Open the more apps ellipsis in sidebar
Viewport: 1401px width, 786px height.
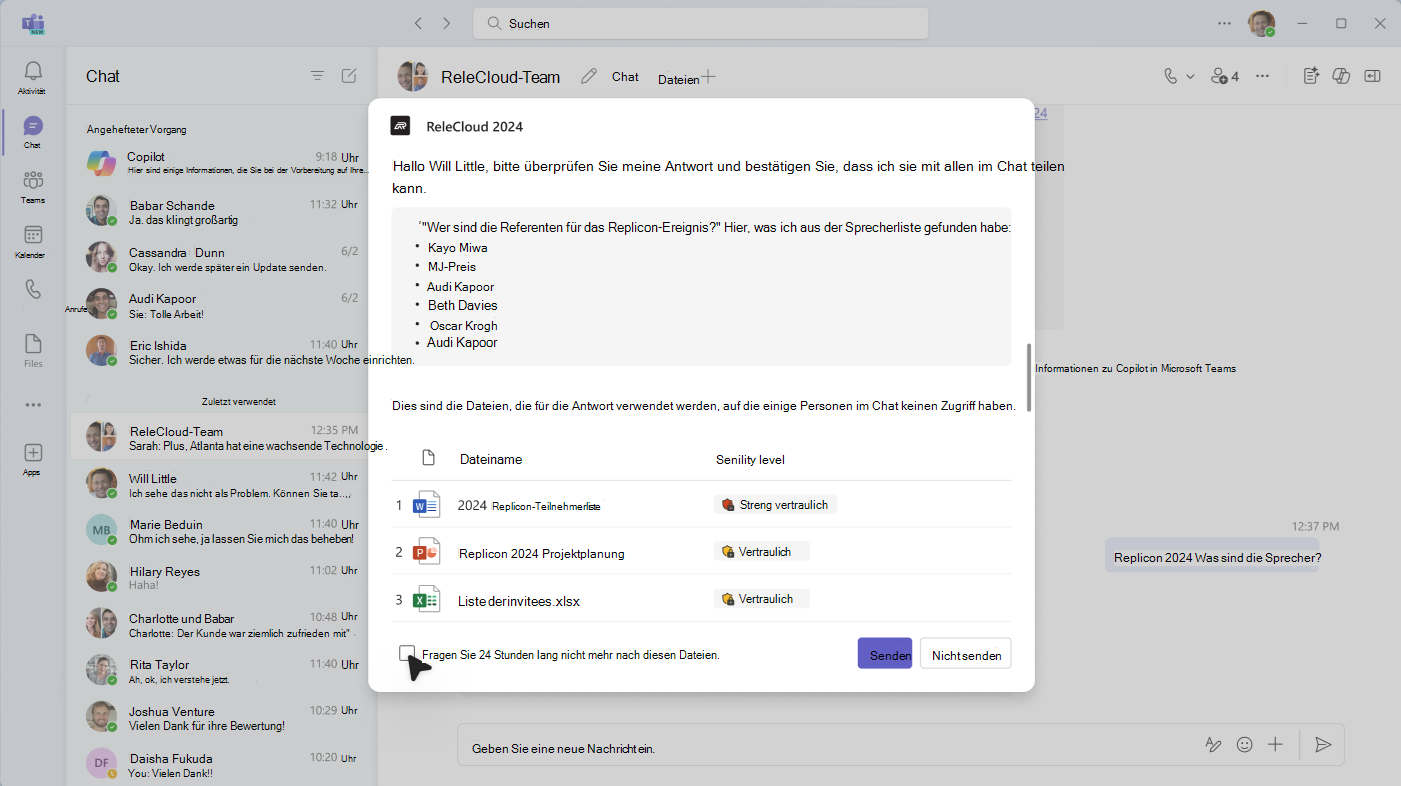point(33,405)
